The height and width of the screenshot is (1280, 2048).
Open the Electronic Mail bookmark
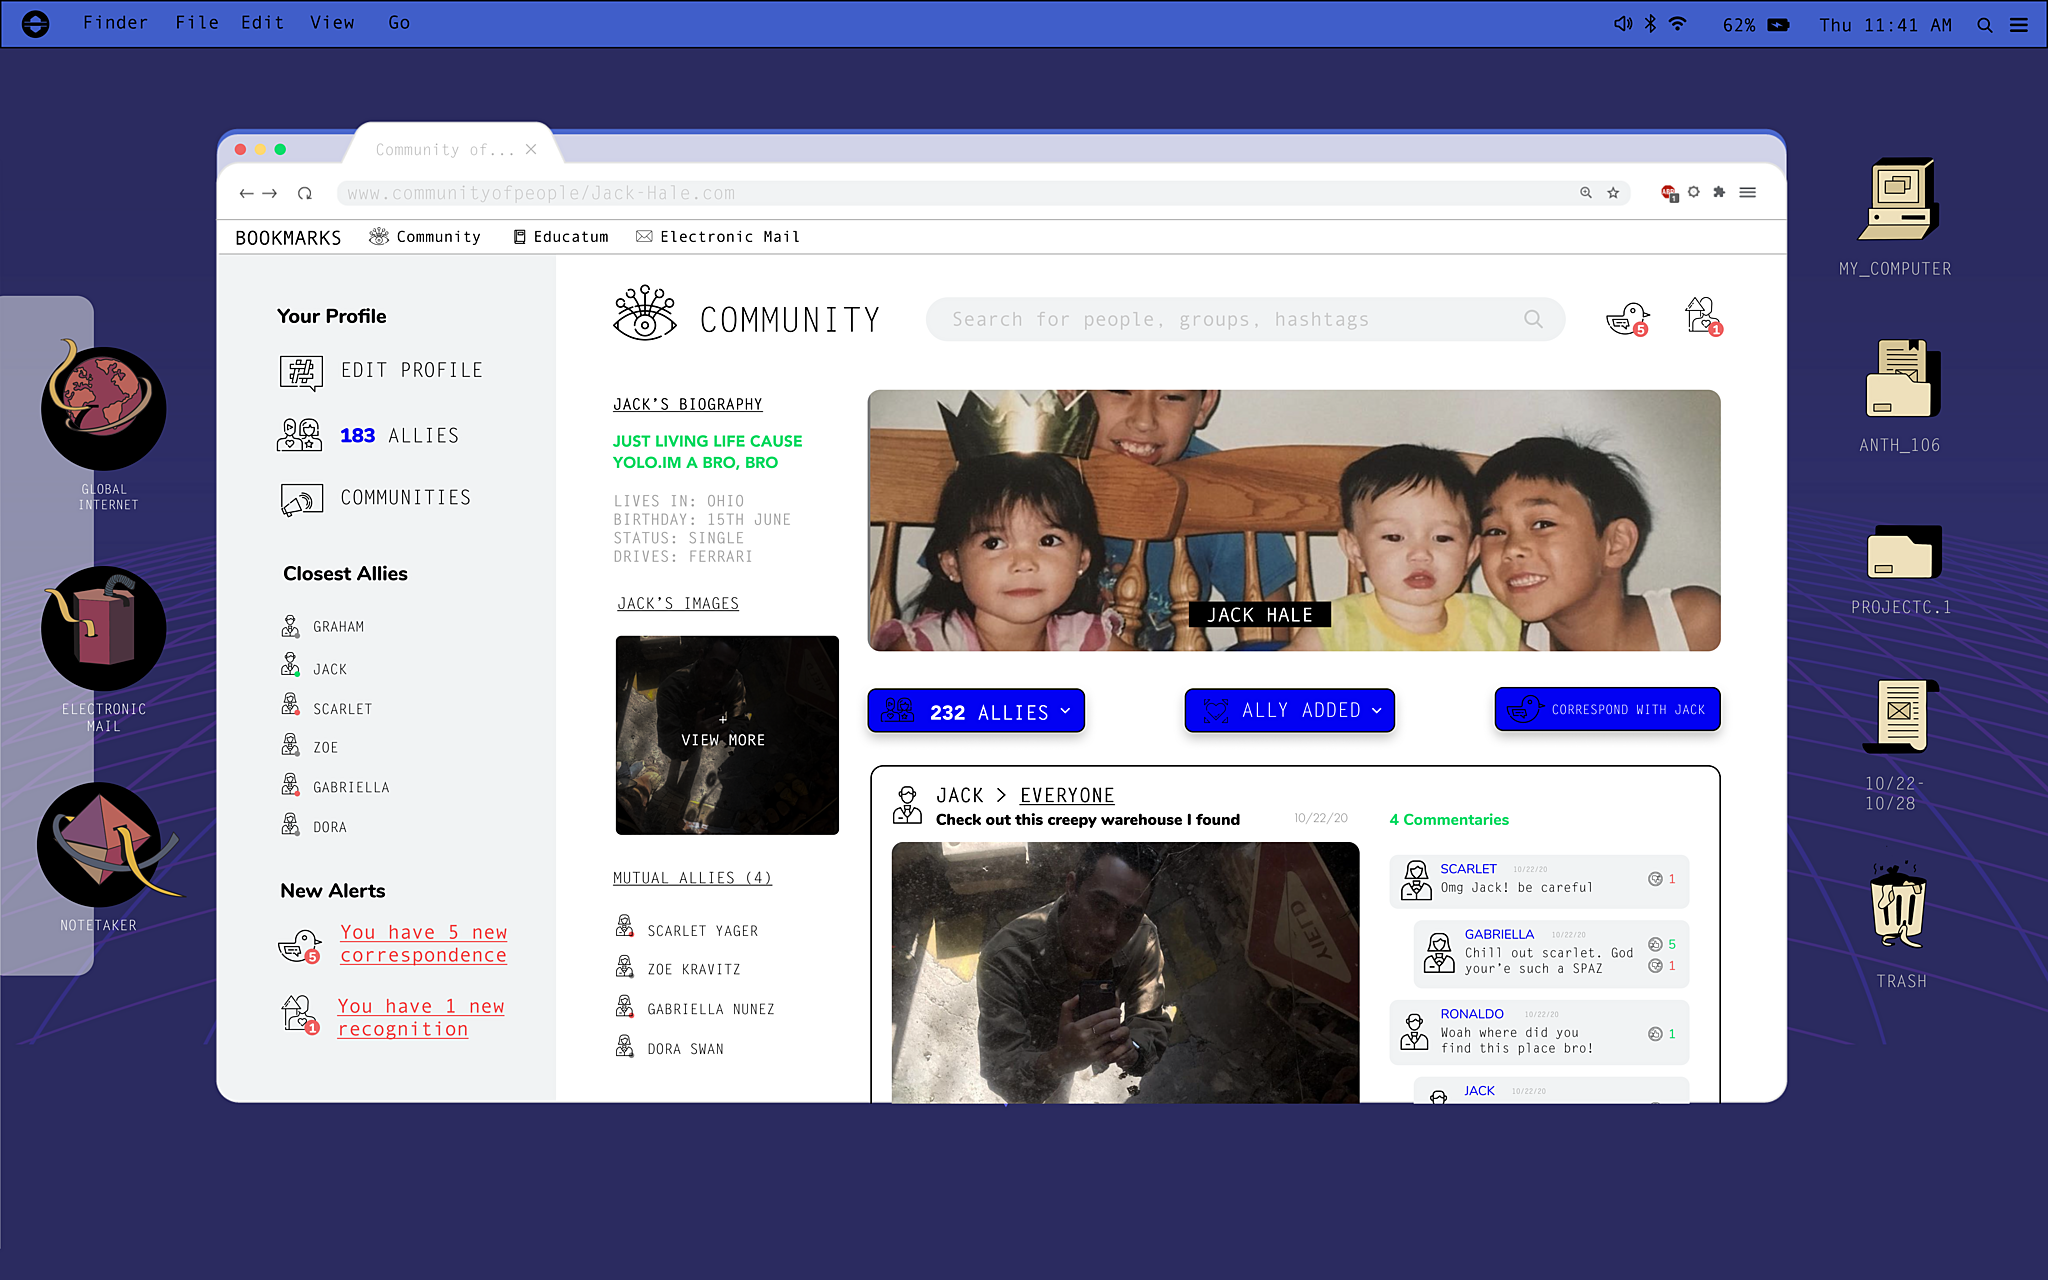[718, 237]
